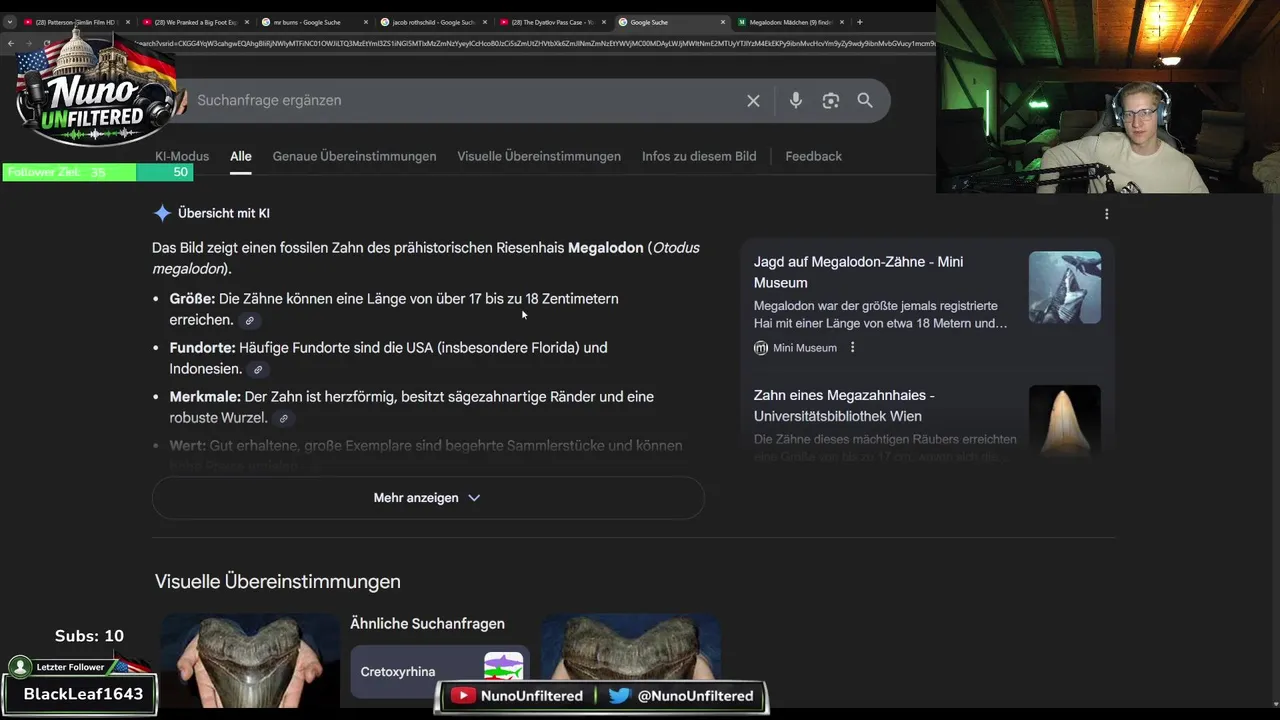The height and width of the screenshot is (720, 1280).
Task: Click the Mini Museum megalodon shark thumbnail
Action: coord(1065,287)
